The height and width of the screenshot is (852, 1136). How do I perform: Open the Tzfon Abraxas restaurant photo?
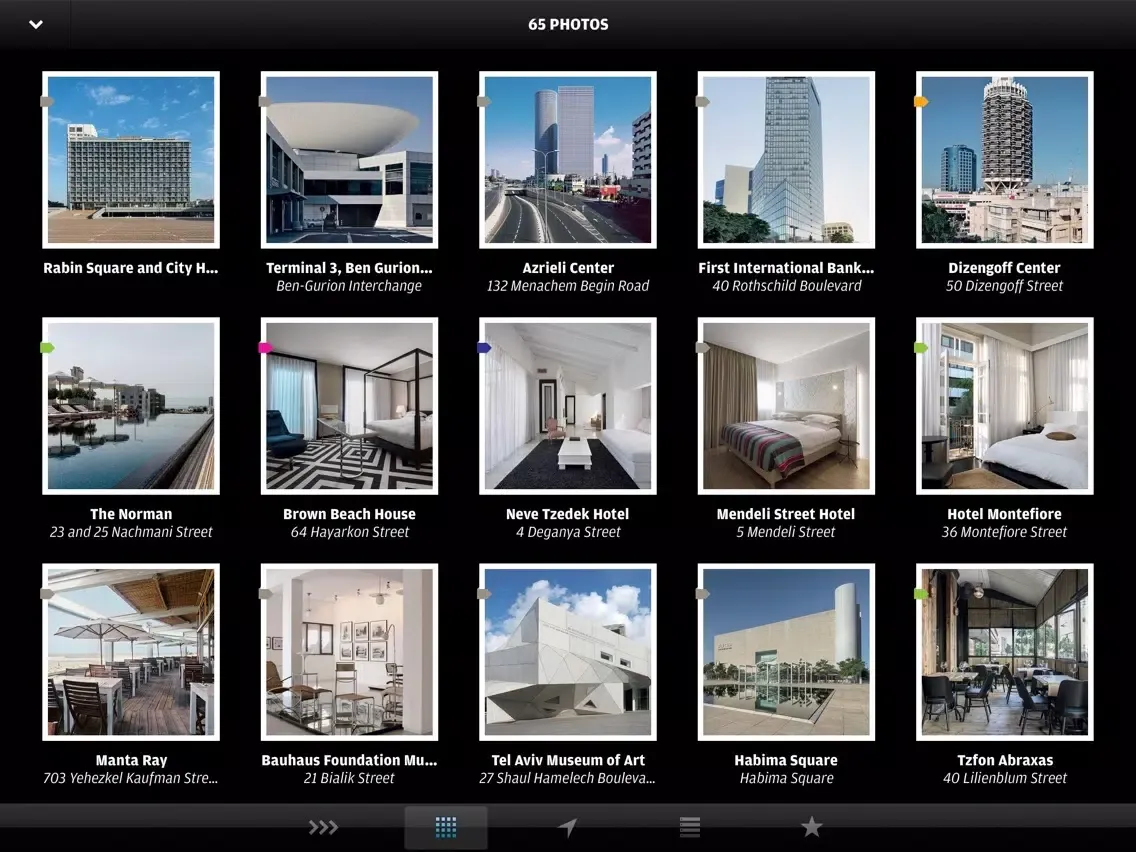(1005, 652)
